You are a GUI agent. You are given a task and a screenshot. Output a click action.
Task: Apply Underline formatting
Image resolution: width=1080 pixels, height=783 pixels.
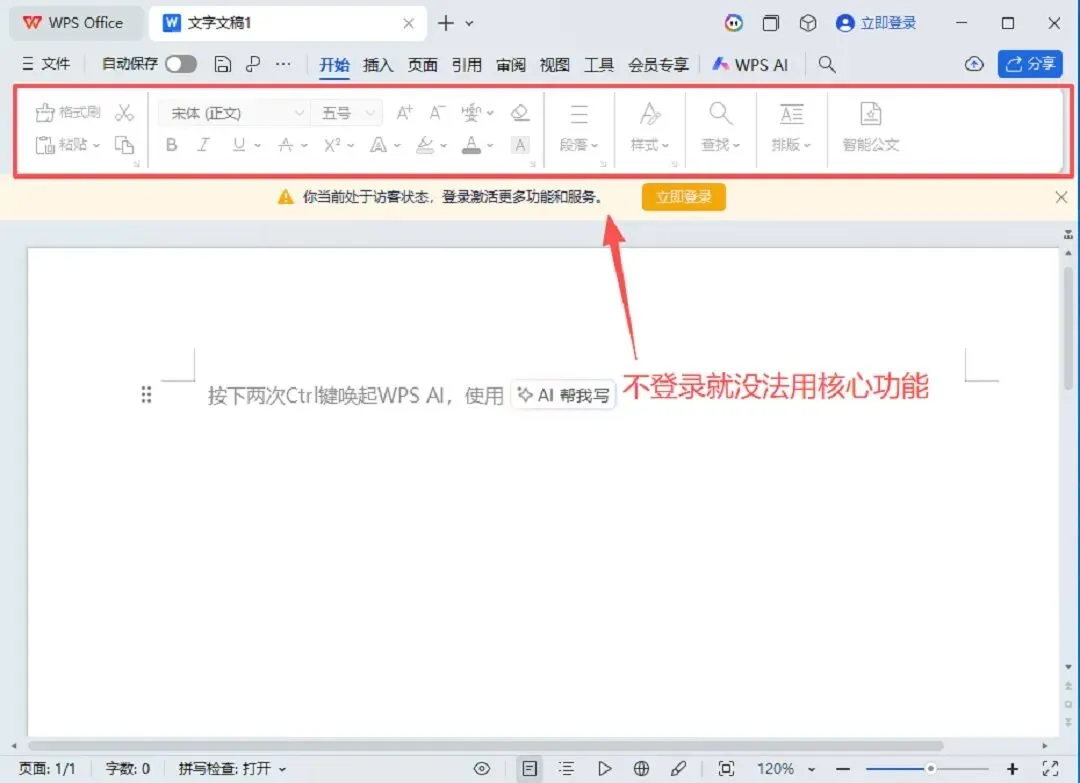pyautogui.click(x=238, y=145)
